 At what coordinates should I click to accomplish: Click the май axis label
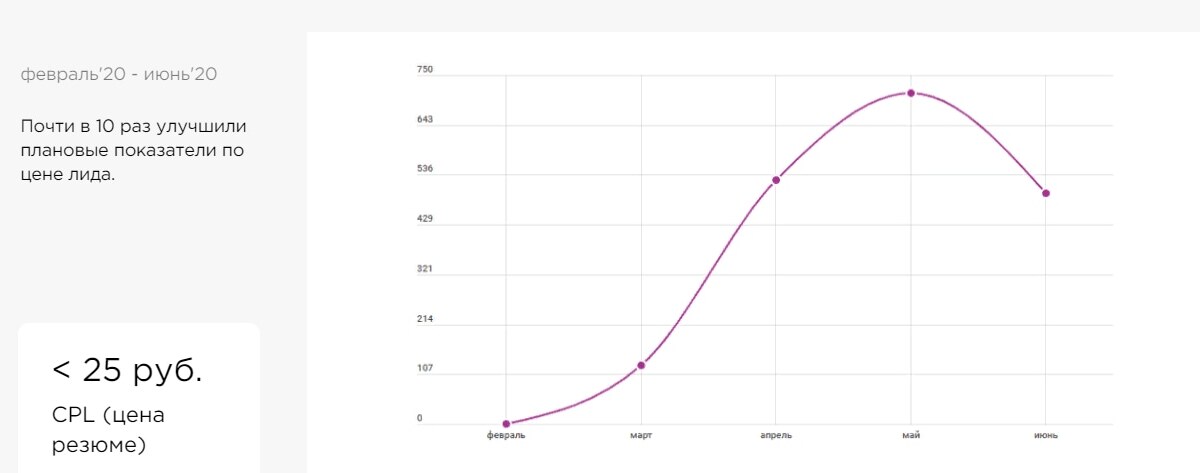tap(911, 436)
